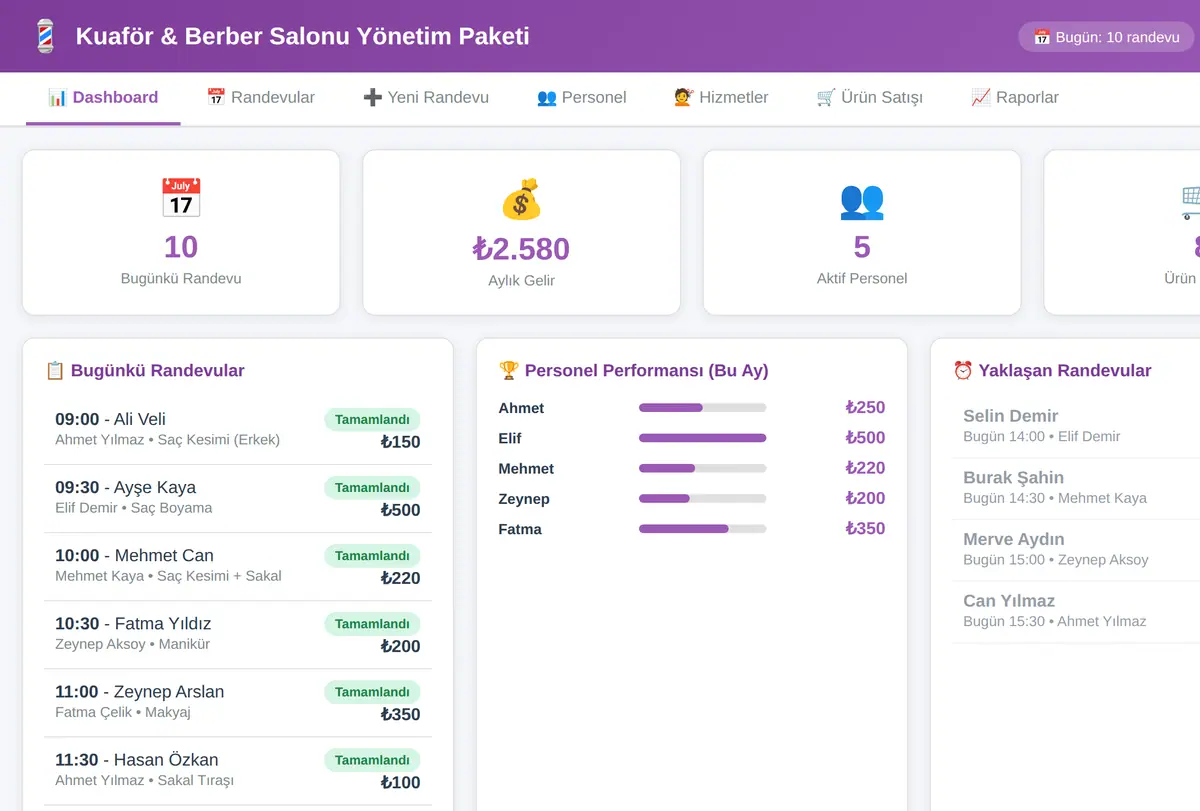Open upcoming appointment Selin Demir

pyautogui.click(x=1076, y=426)
